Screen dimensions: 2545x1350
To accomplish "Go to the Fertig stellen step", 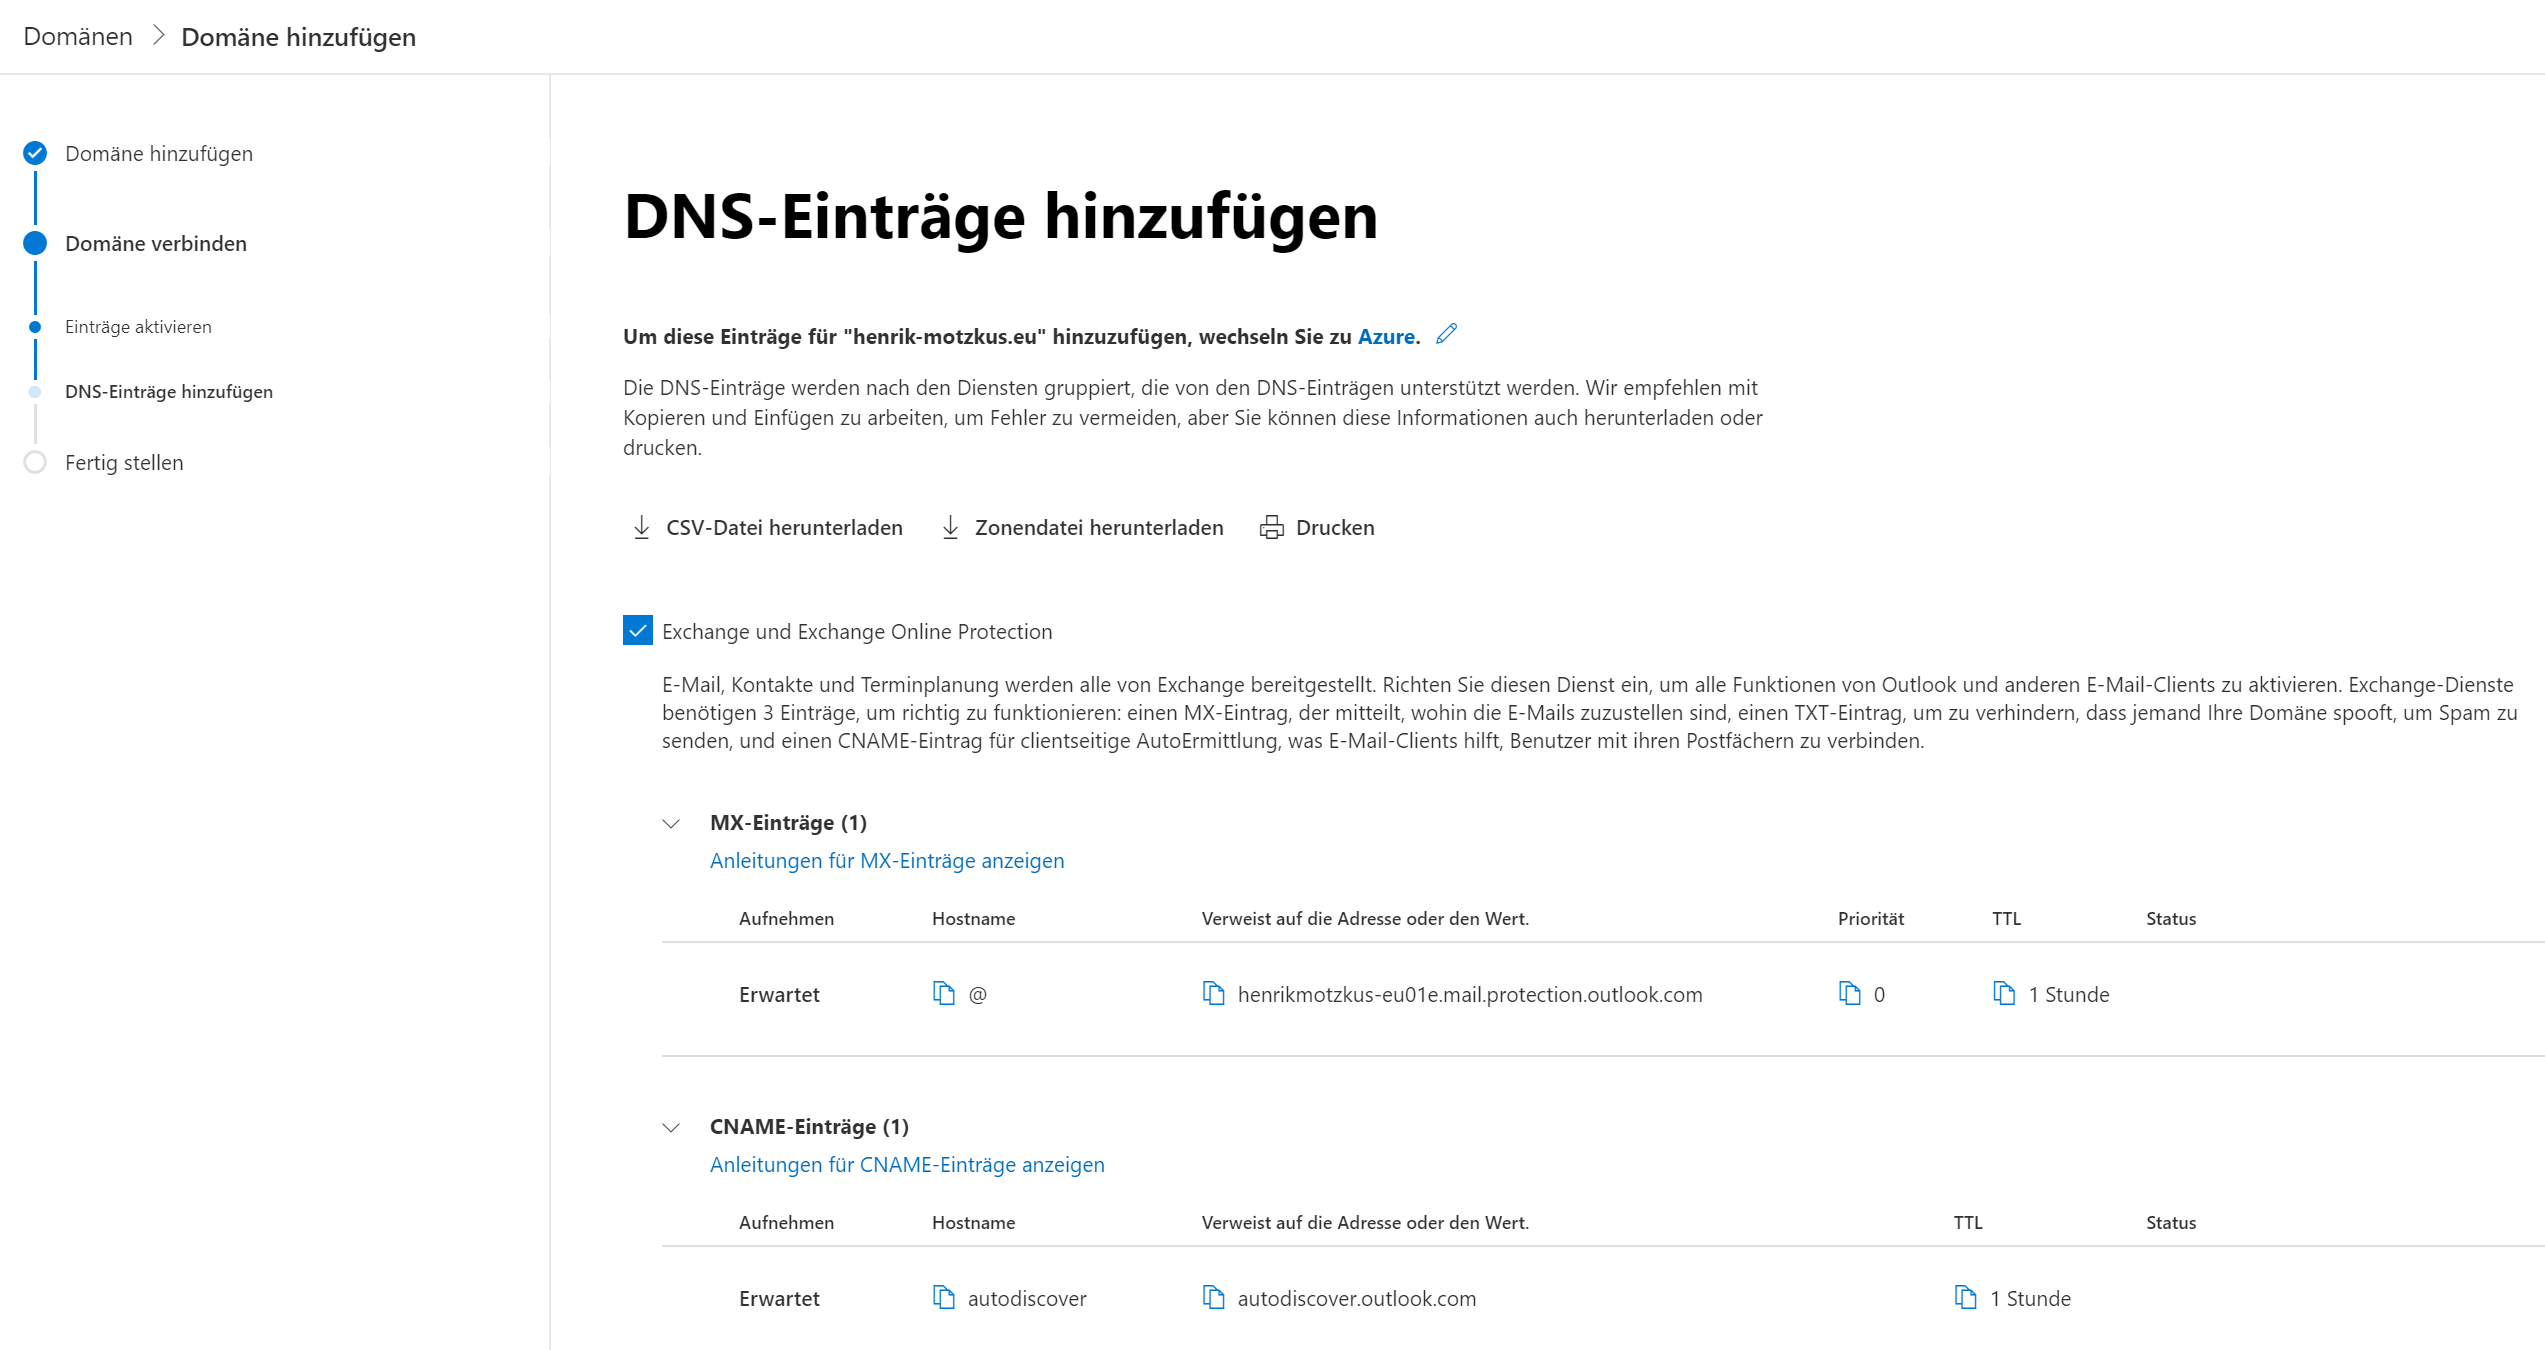I will pyautogui.click(x=124, y=462).
